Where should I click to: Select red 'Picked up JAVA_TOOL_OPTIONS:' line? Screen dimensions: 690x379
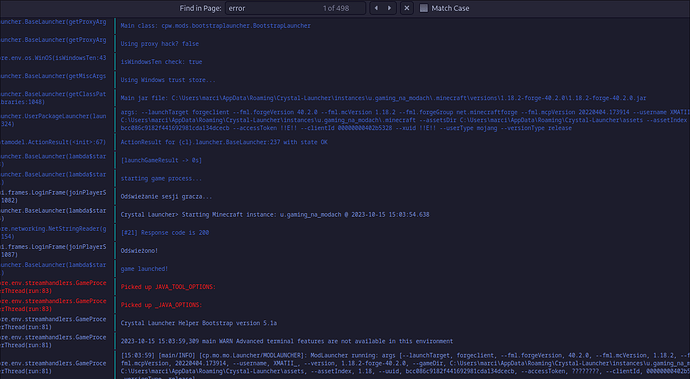click(168, 287)
